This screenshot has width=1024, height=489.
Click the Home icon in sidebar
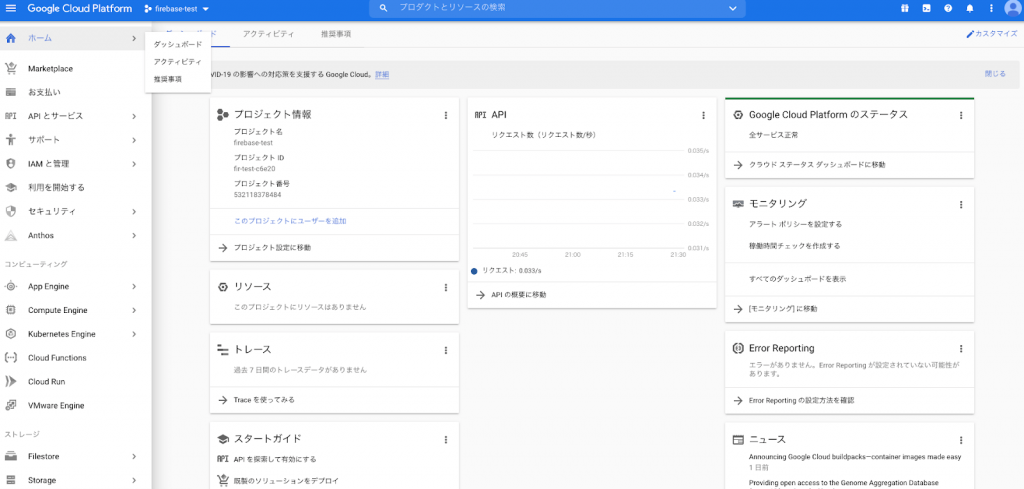click(x=10, y=39)
